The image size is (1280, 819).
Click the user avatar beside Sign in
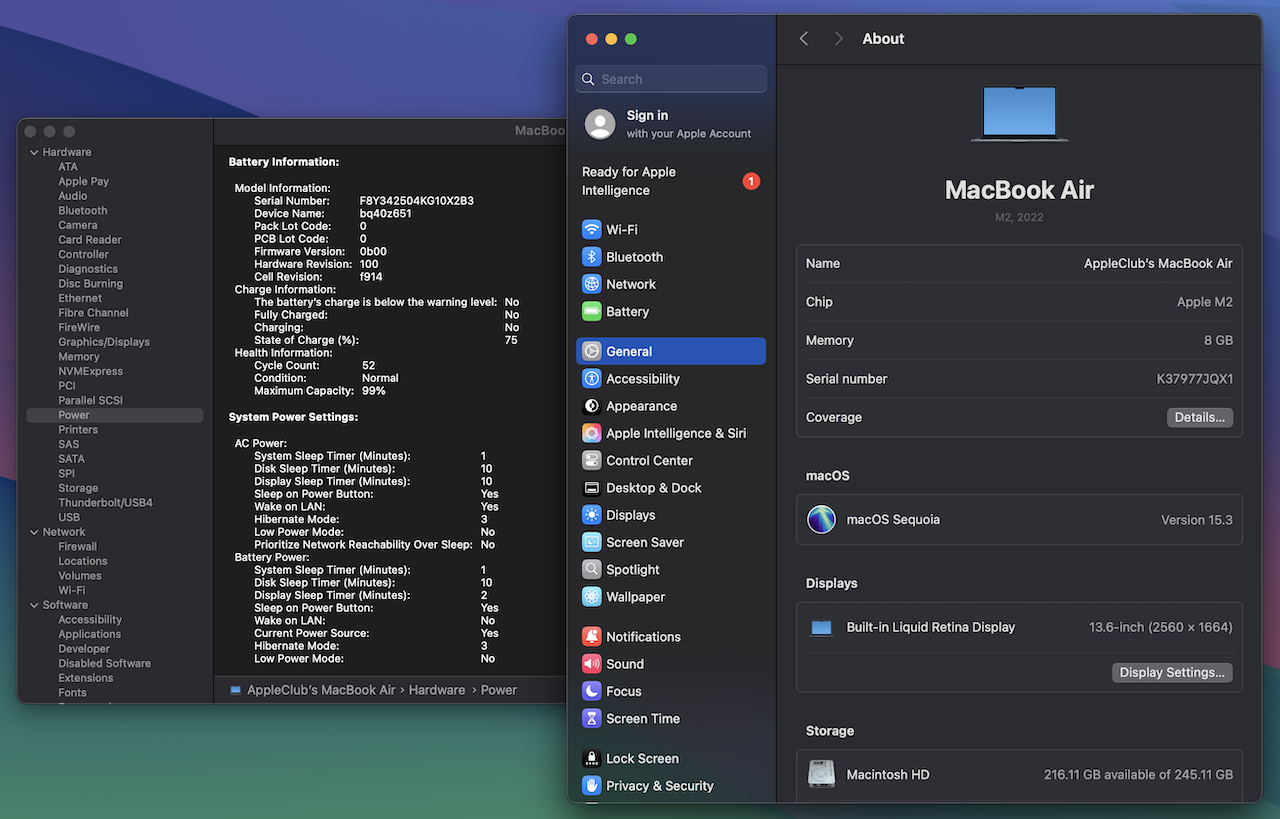tap(600, 124)
